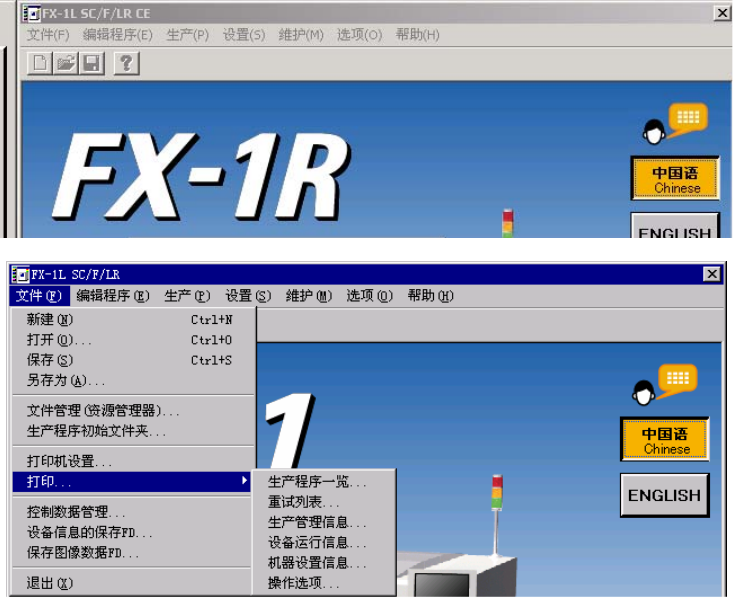733x598 pixels.
Task: Open 编辑程序(E) menu in lower window
Action: (113, 295)
